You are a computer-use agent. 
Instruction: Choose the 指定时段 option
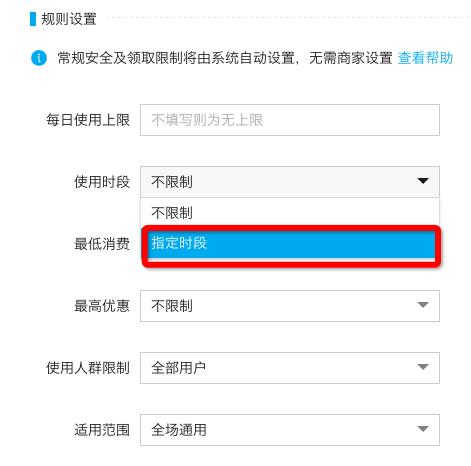(x=291, y=243)
